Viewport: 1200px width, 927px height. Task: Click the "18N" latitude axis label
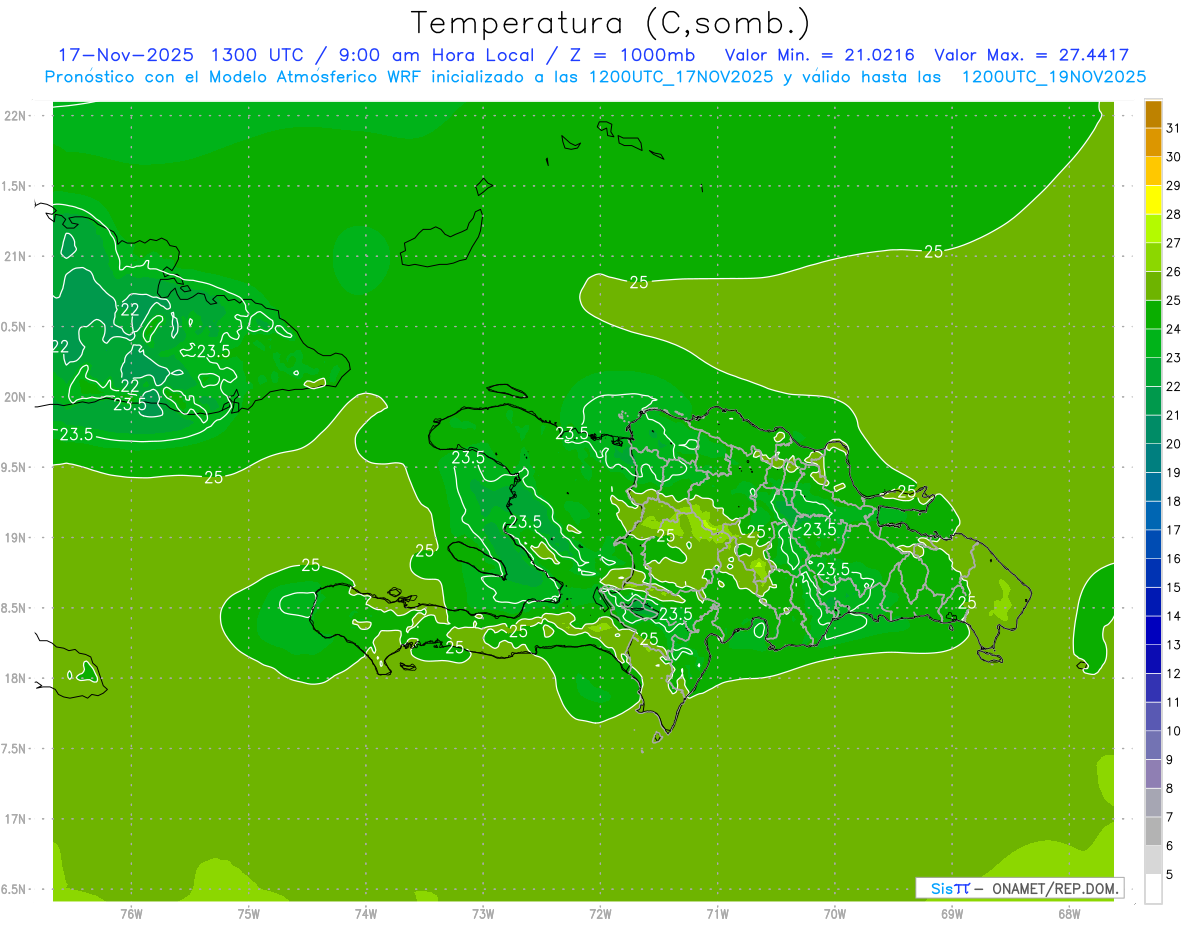pos(15,679)
